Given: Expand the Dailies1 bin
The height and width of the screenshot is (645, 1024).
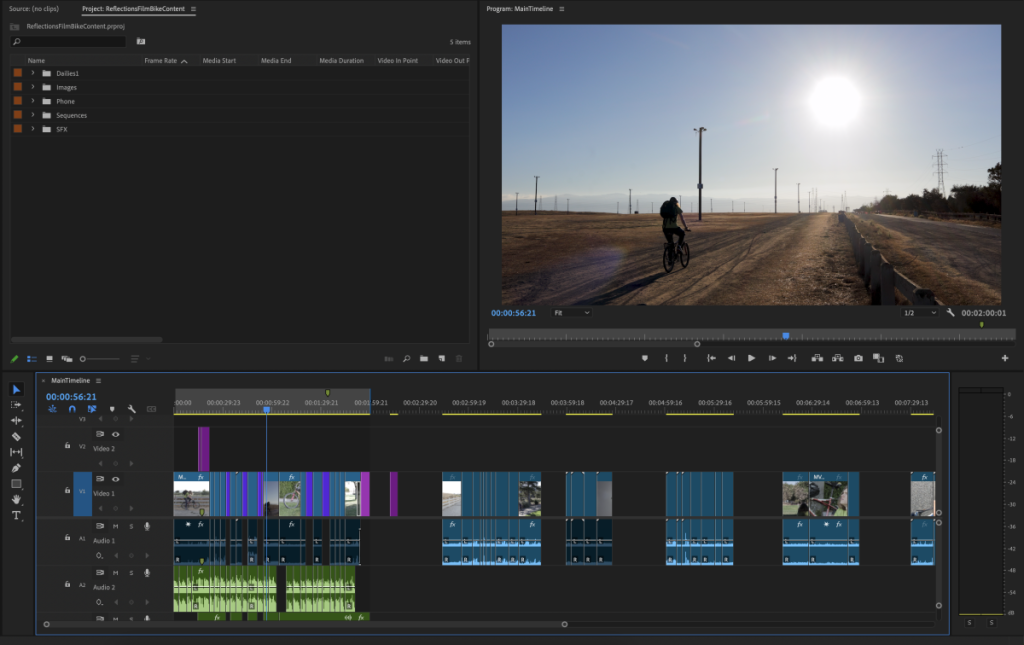Looking at the screenshot, I should click(33, 73).
